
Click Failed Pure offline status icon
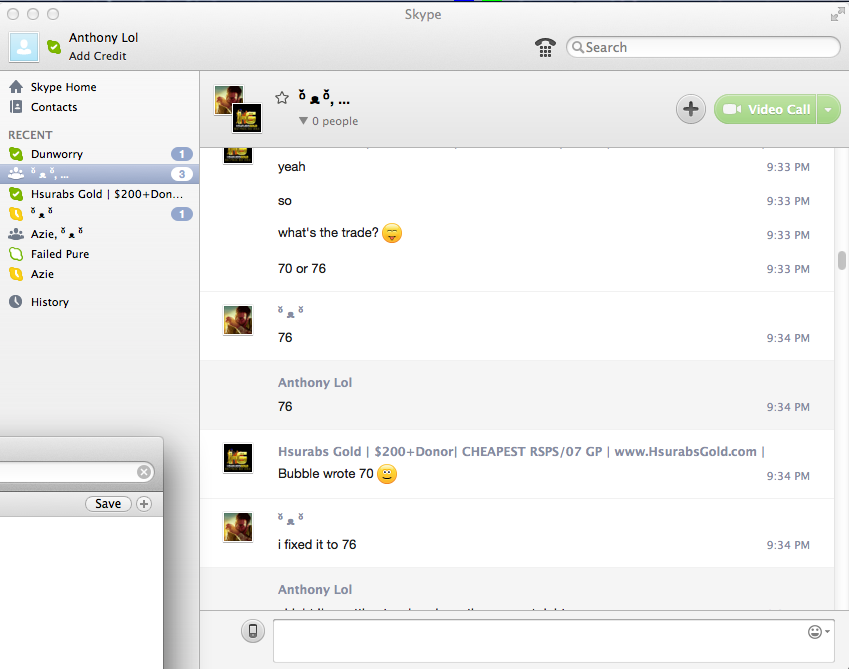(x=16, y=254)
